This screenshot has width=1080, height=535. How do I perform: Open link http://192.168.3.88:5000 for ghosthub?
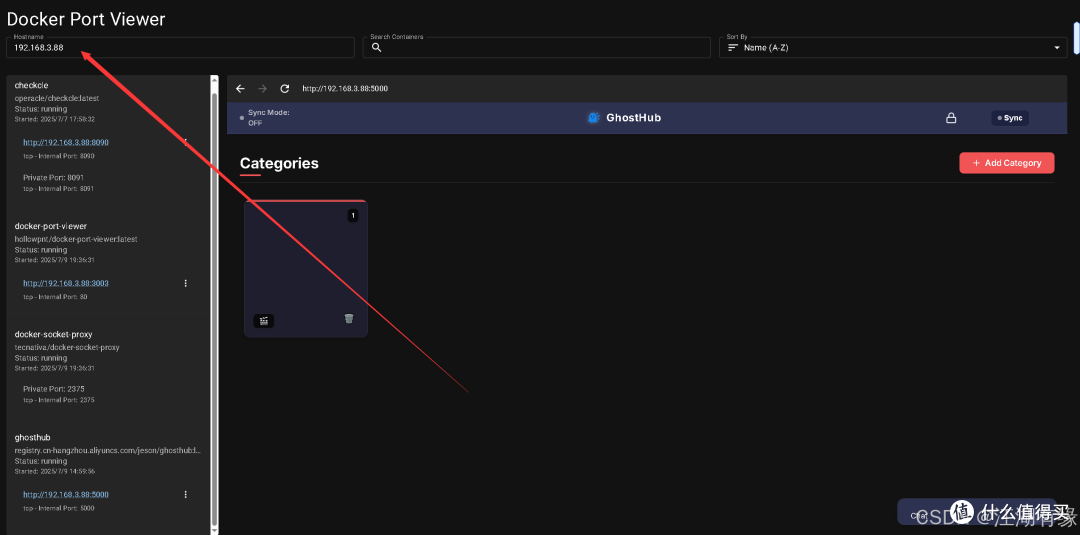pos(65,494)
